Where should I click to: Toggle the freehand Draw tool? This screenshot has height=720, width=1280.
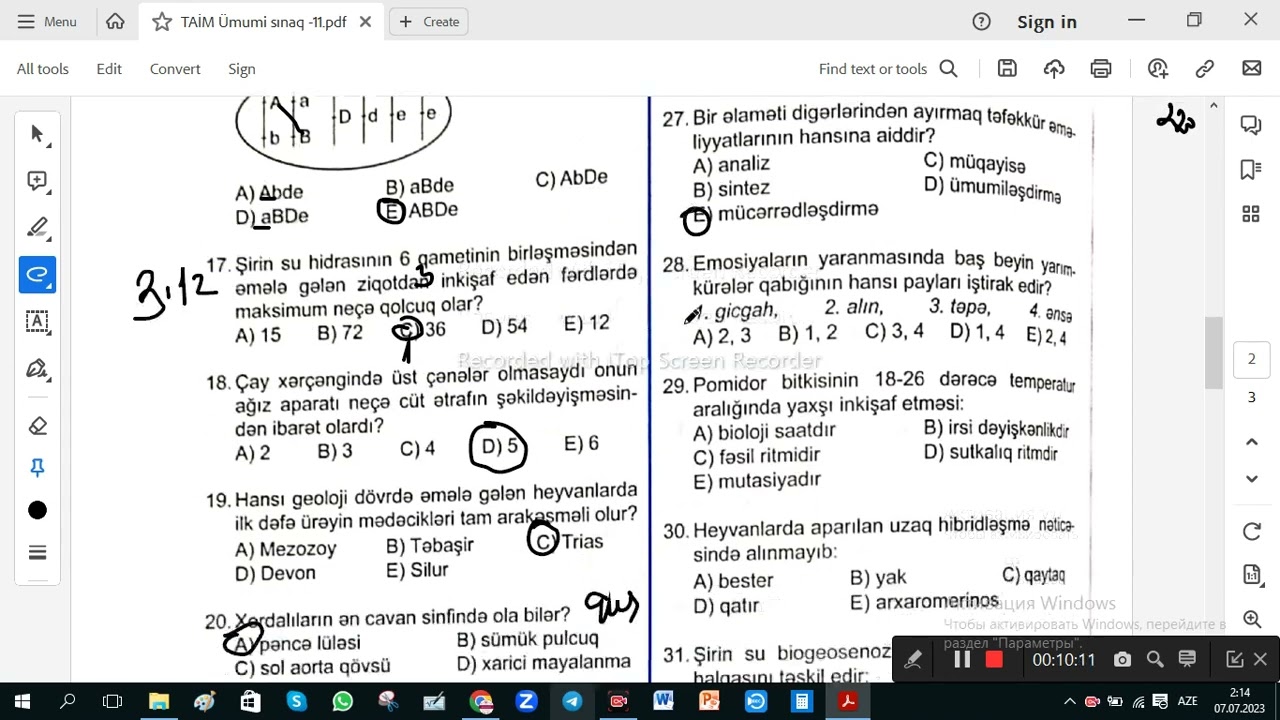(x=37, y=274)
